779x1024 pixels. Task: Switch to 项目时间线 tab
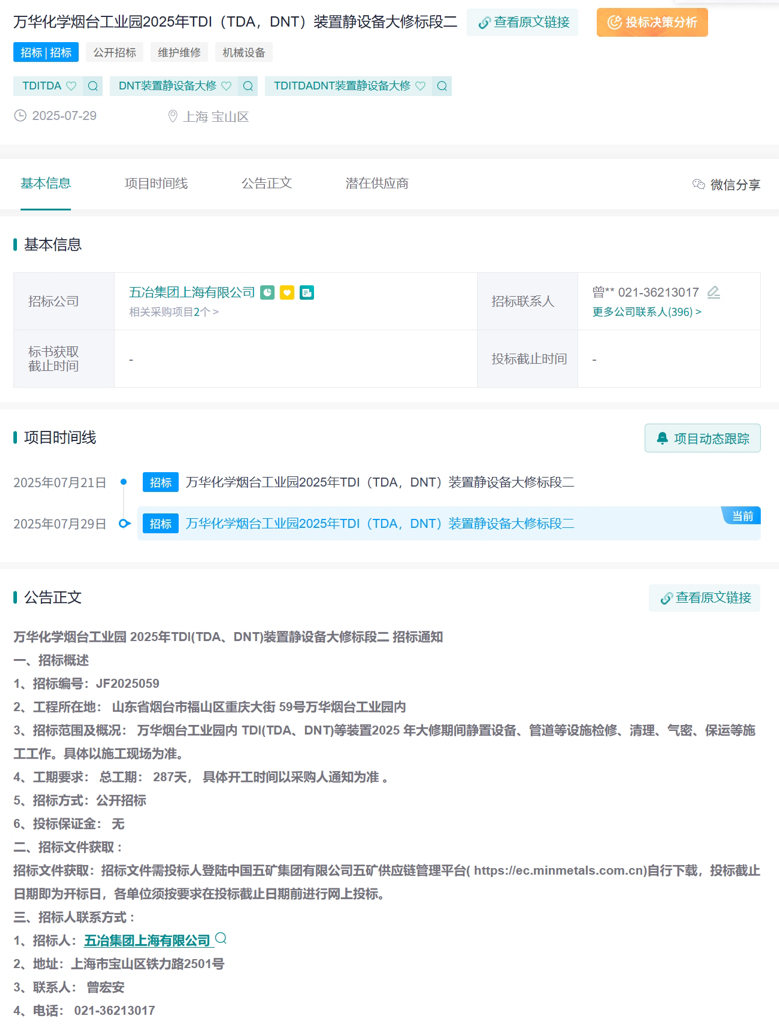156,184
